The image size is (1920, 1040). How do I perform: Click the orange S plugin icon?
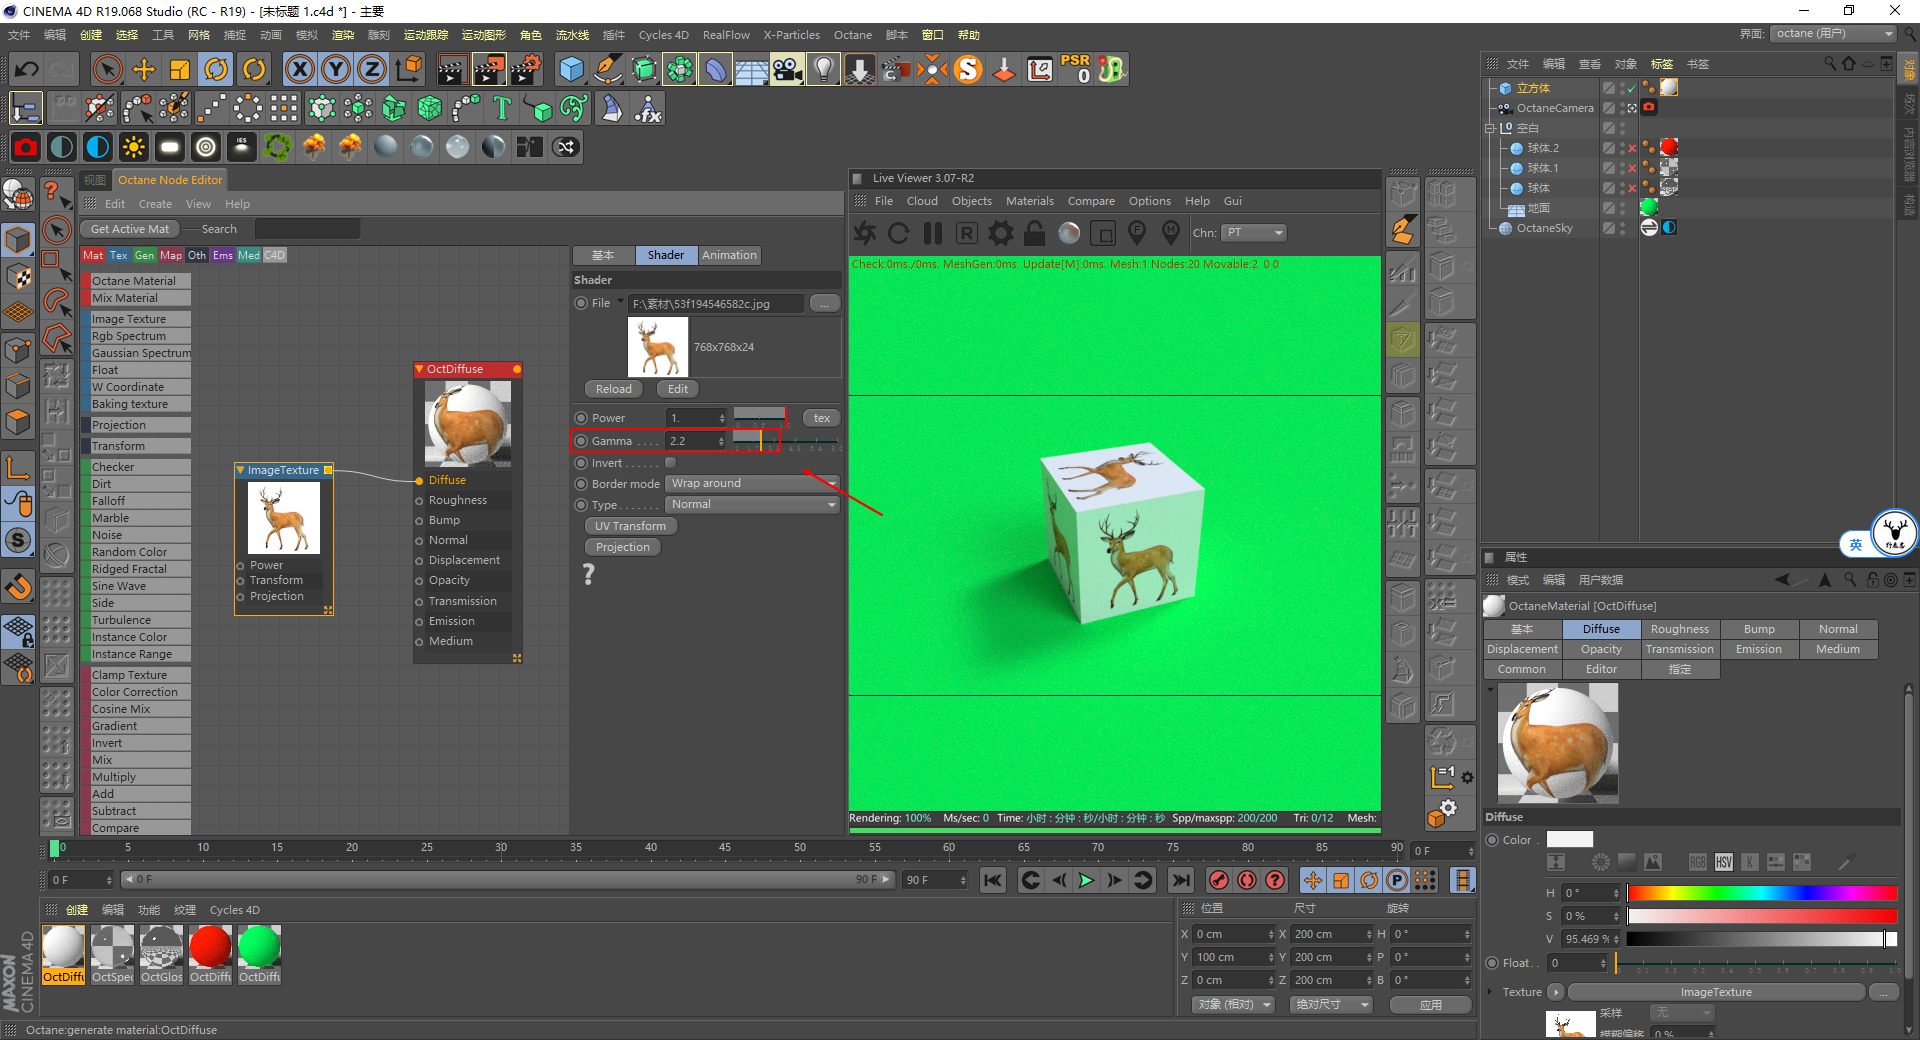pyautogui.click(x=968, y=69)
